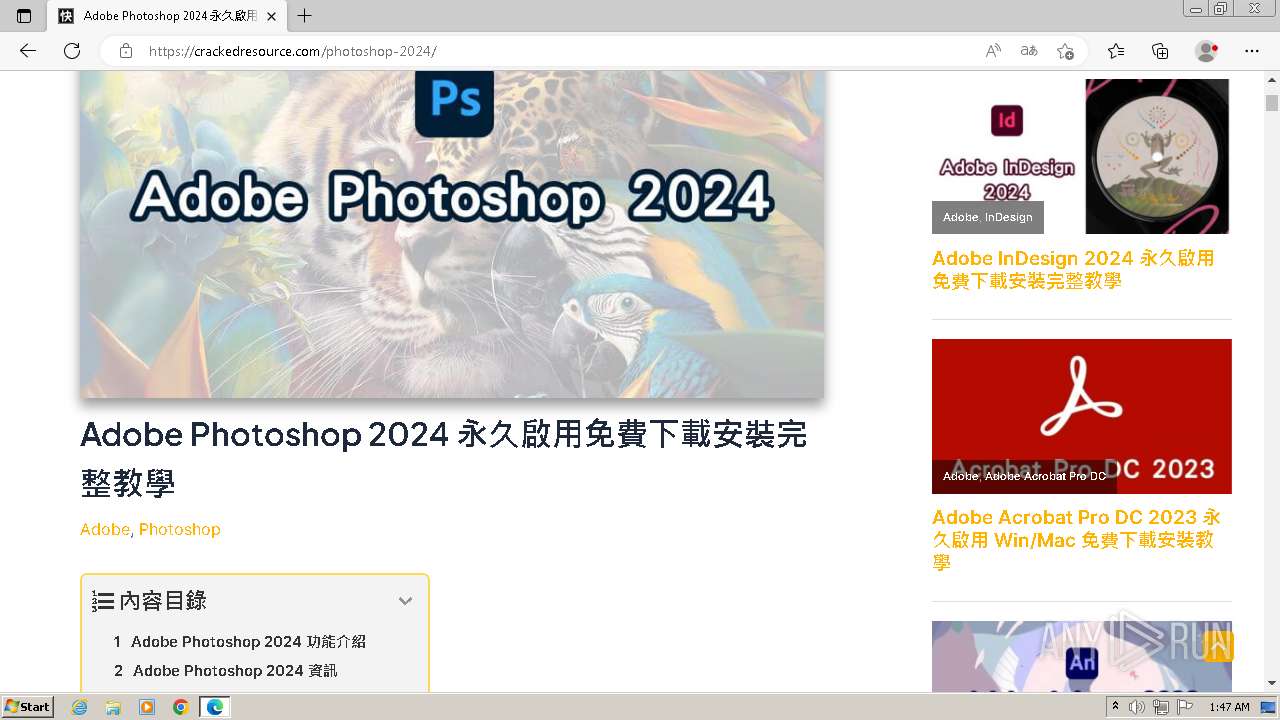Viewport: 1280px width, 720px height.
Task: Open media player taskbar icon
Action: 147,707
